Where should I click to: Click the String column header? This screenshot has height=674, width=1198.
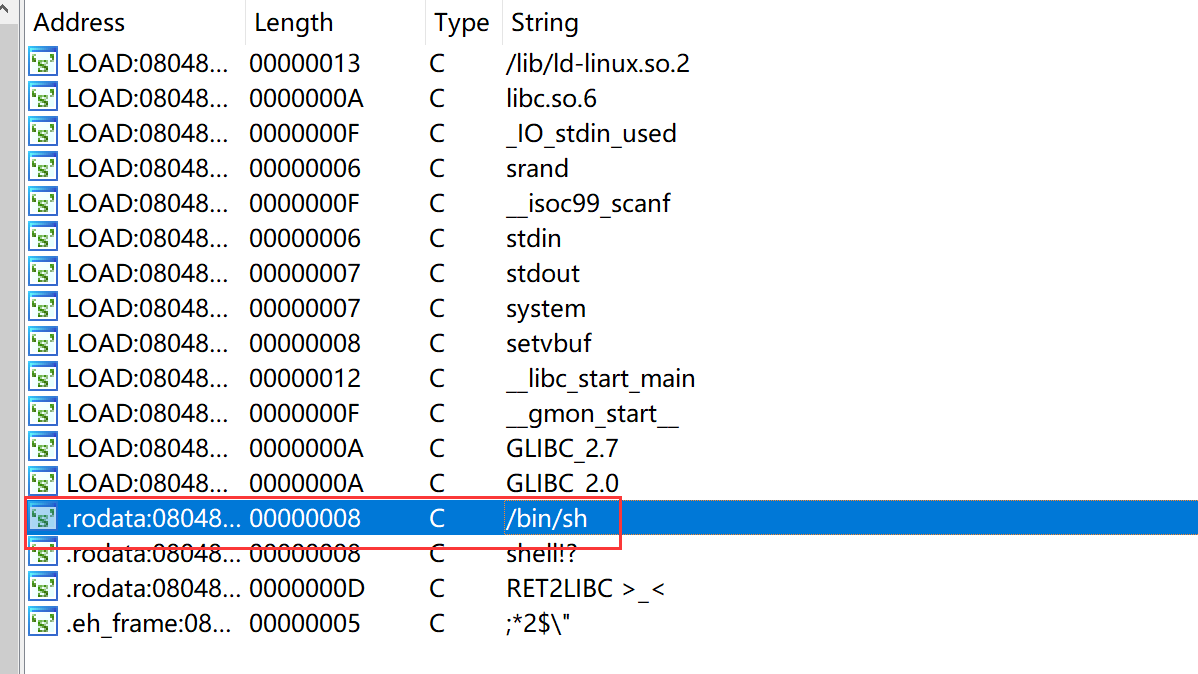pos(544,23)
